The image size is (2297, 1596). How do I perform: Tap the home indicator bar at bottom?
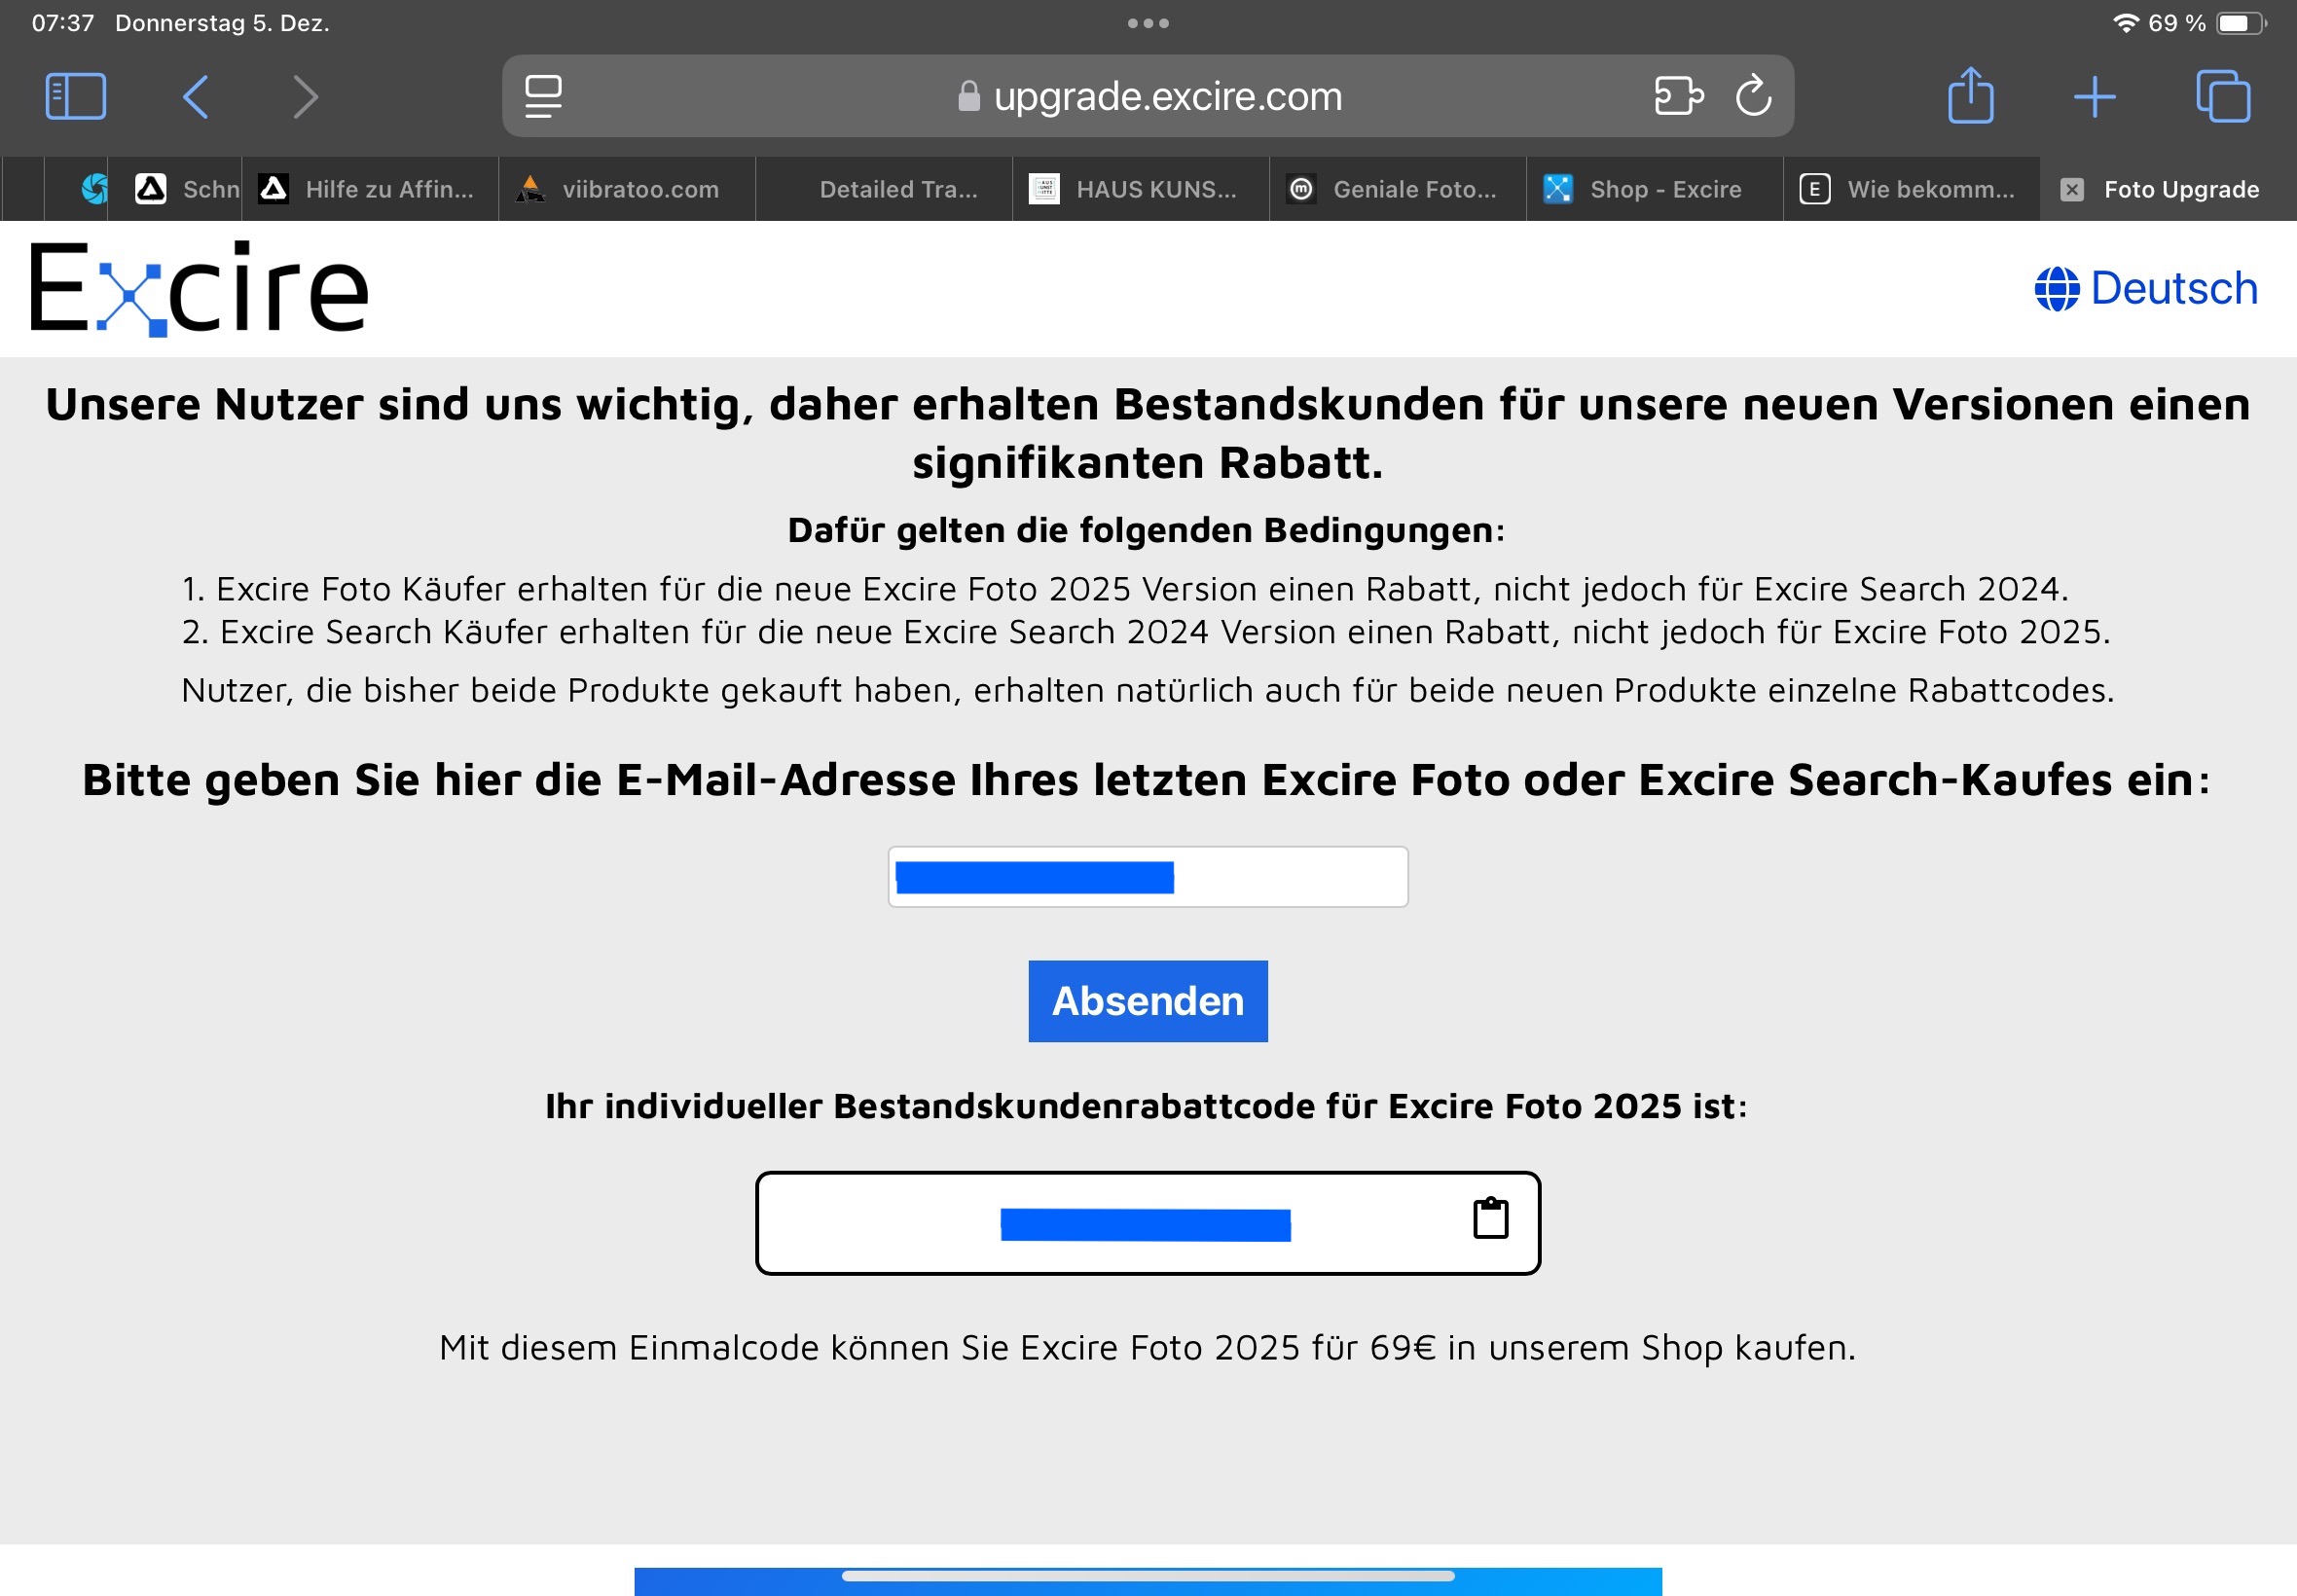pos(1148,1576)
